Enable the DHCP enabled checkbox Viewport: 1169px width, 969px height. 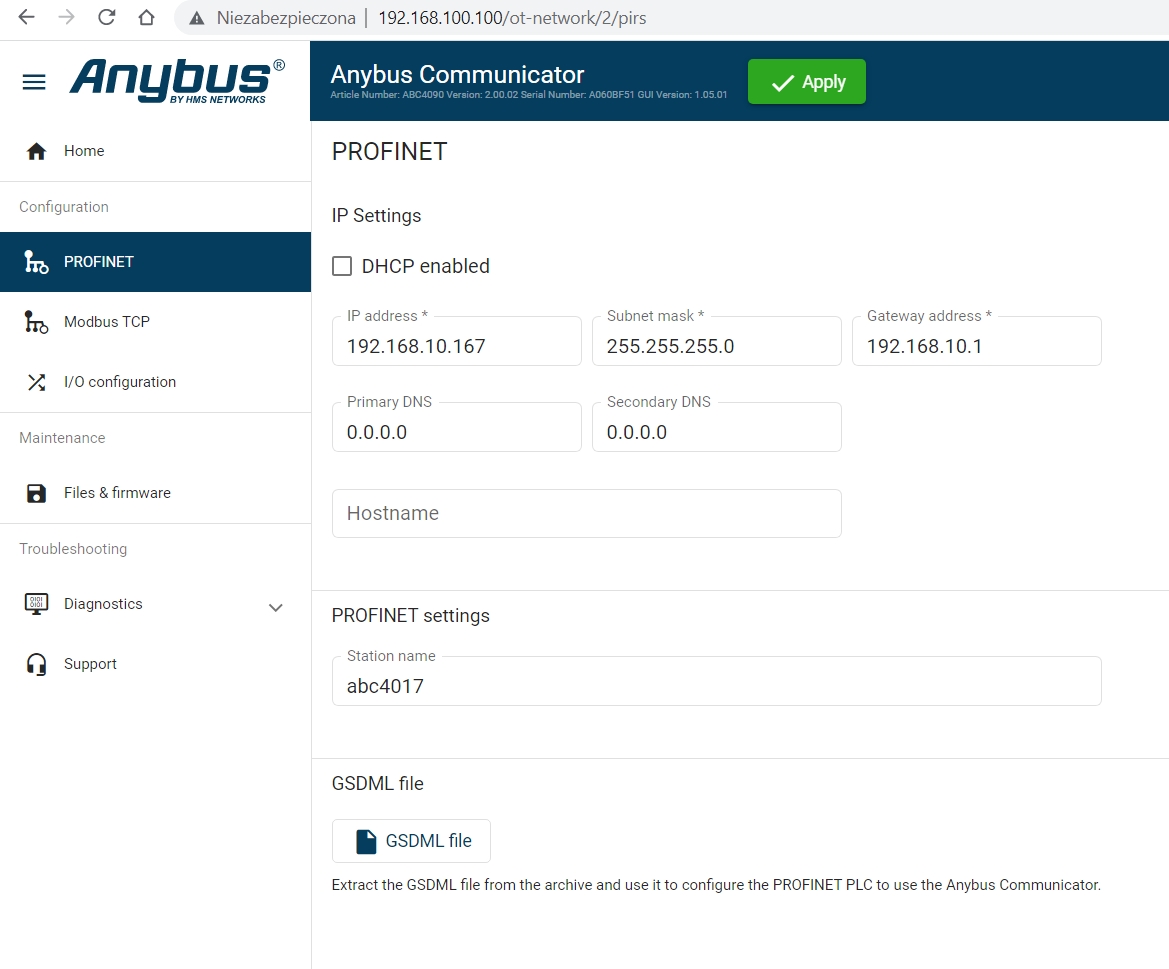pos(341,266)
